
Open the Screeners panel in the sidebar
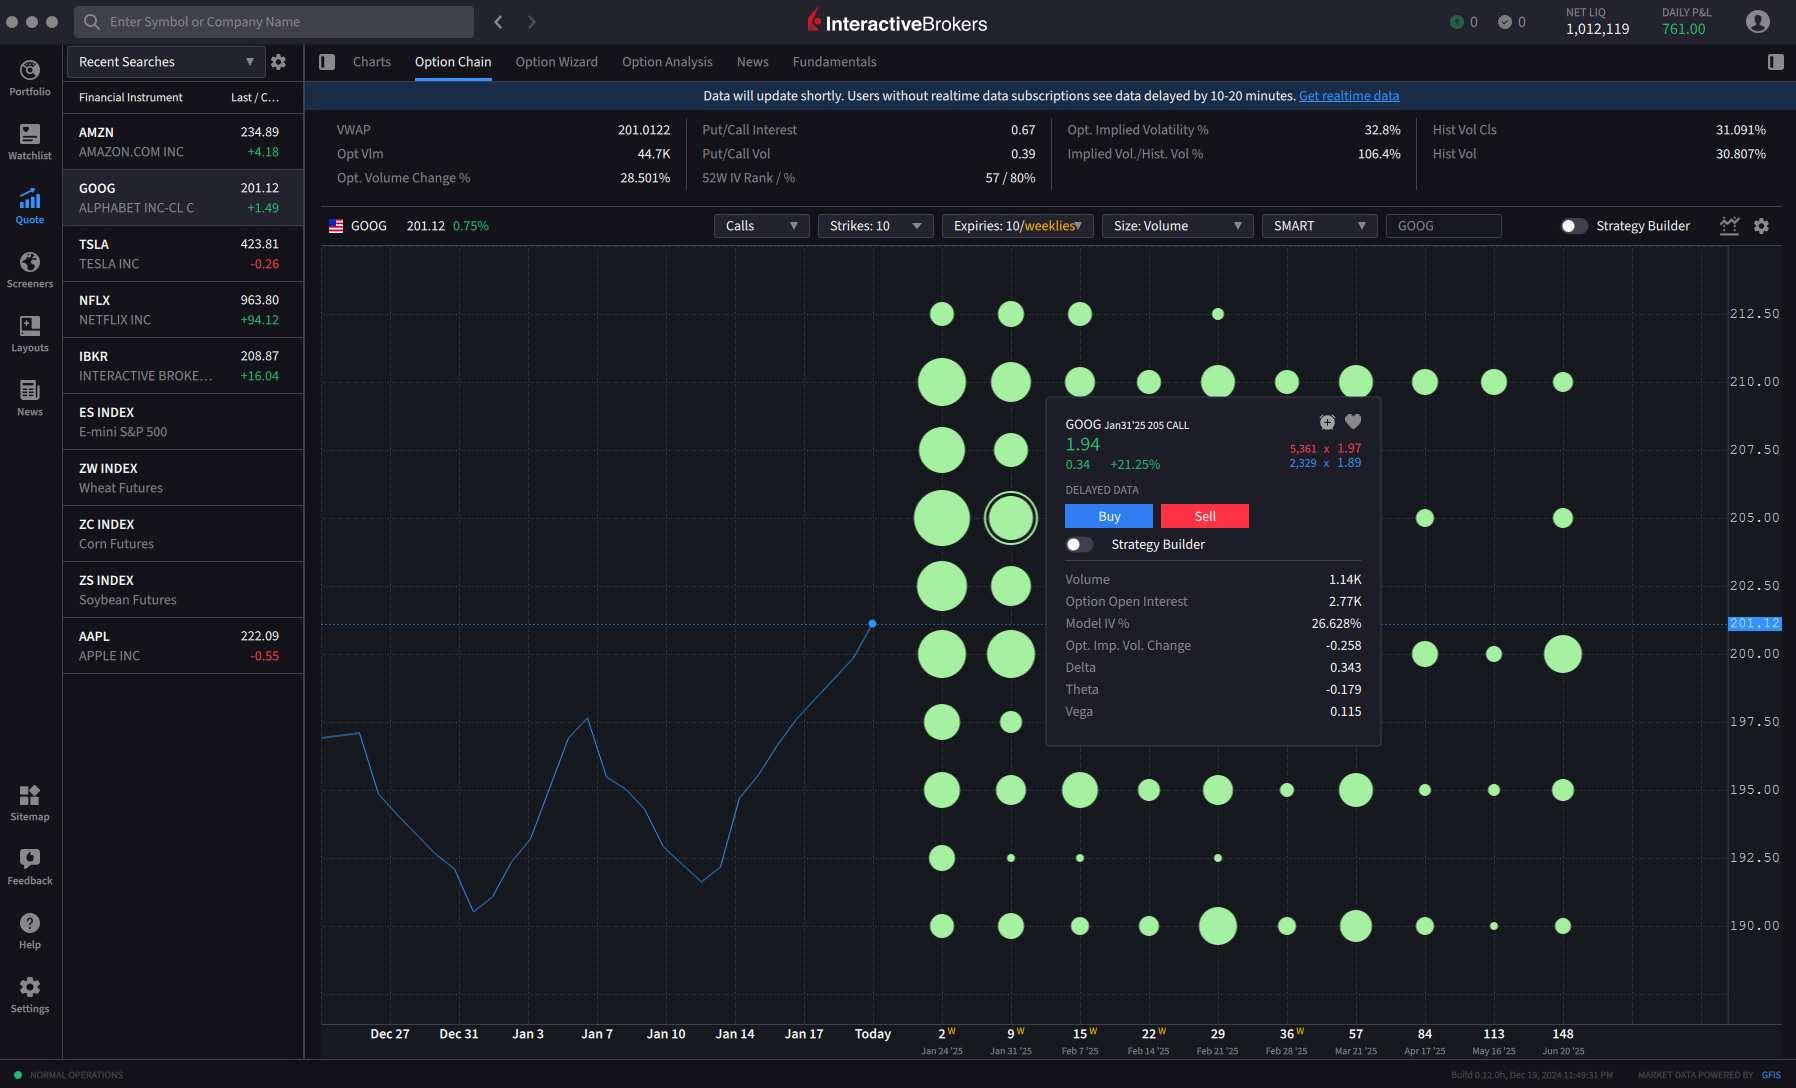tap(29, 268)
